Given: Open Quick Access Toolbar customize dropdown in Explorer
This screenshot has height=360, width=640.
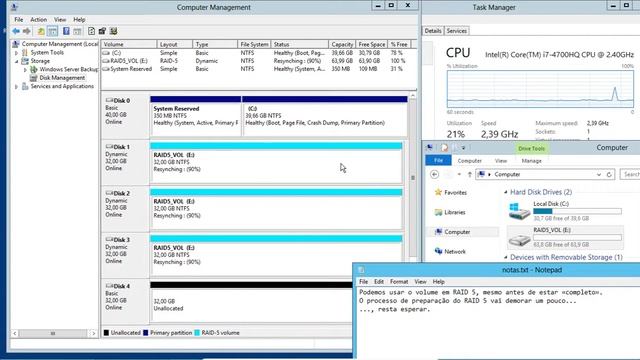Looking at the screenshot, I should tap(463, 148).
